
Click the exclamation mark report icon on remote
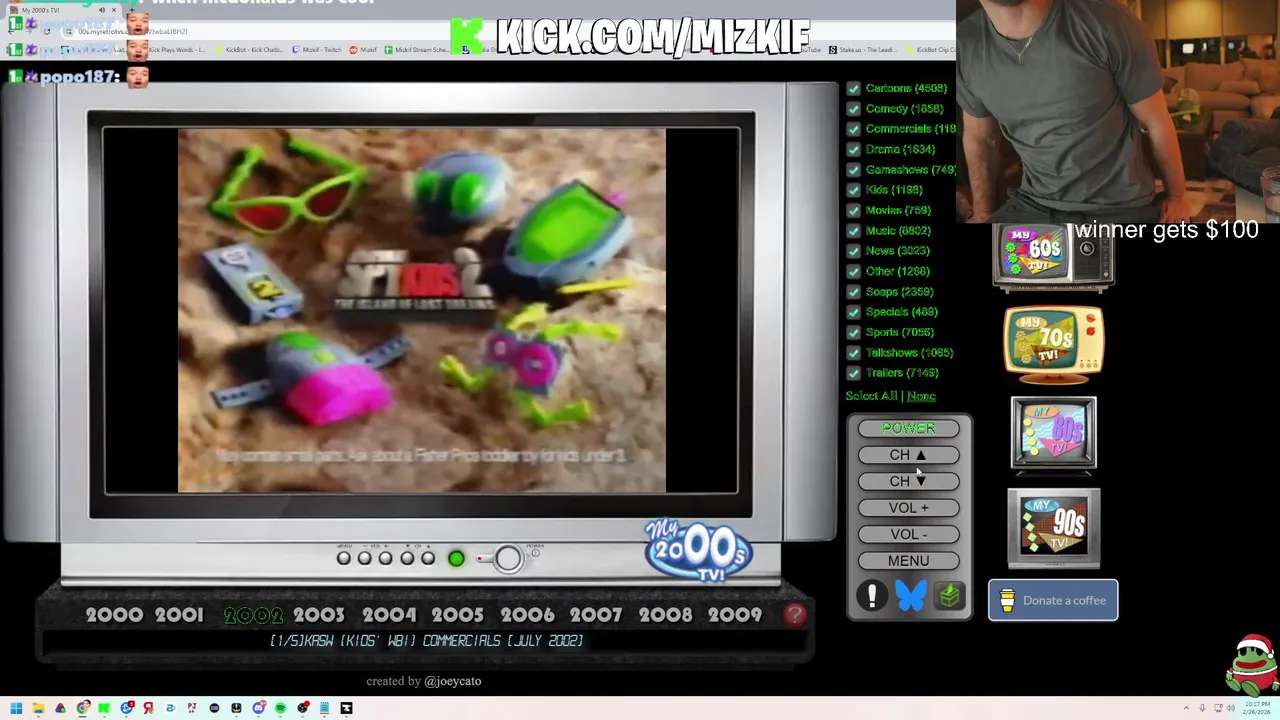(x=872, y=596)
